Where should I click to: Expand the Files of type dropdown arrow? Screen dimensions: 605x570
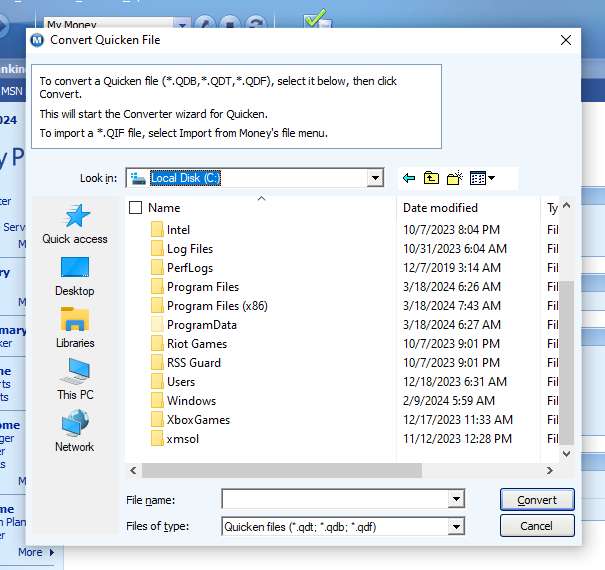click(x=456, y=526)
